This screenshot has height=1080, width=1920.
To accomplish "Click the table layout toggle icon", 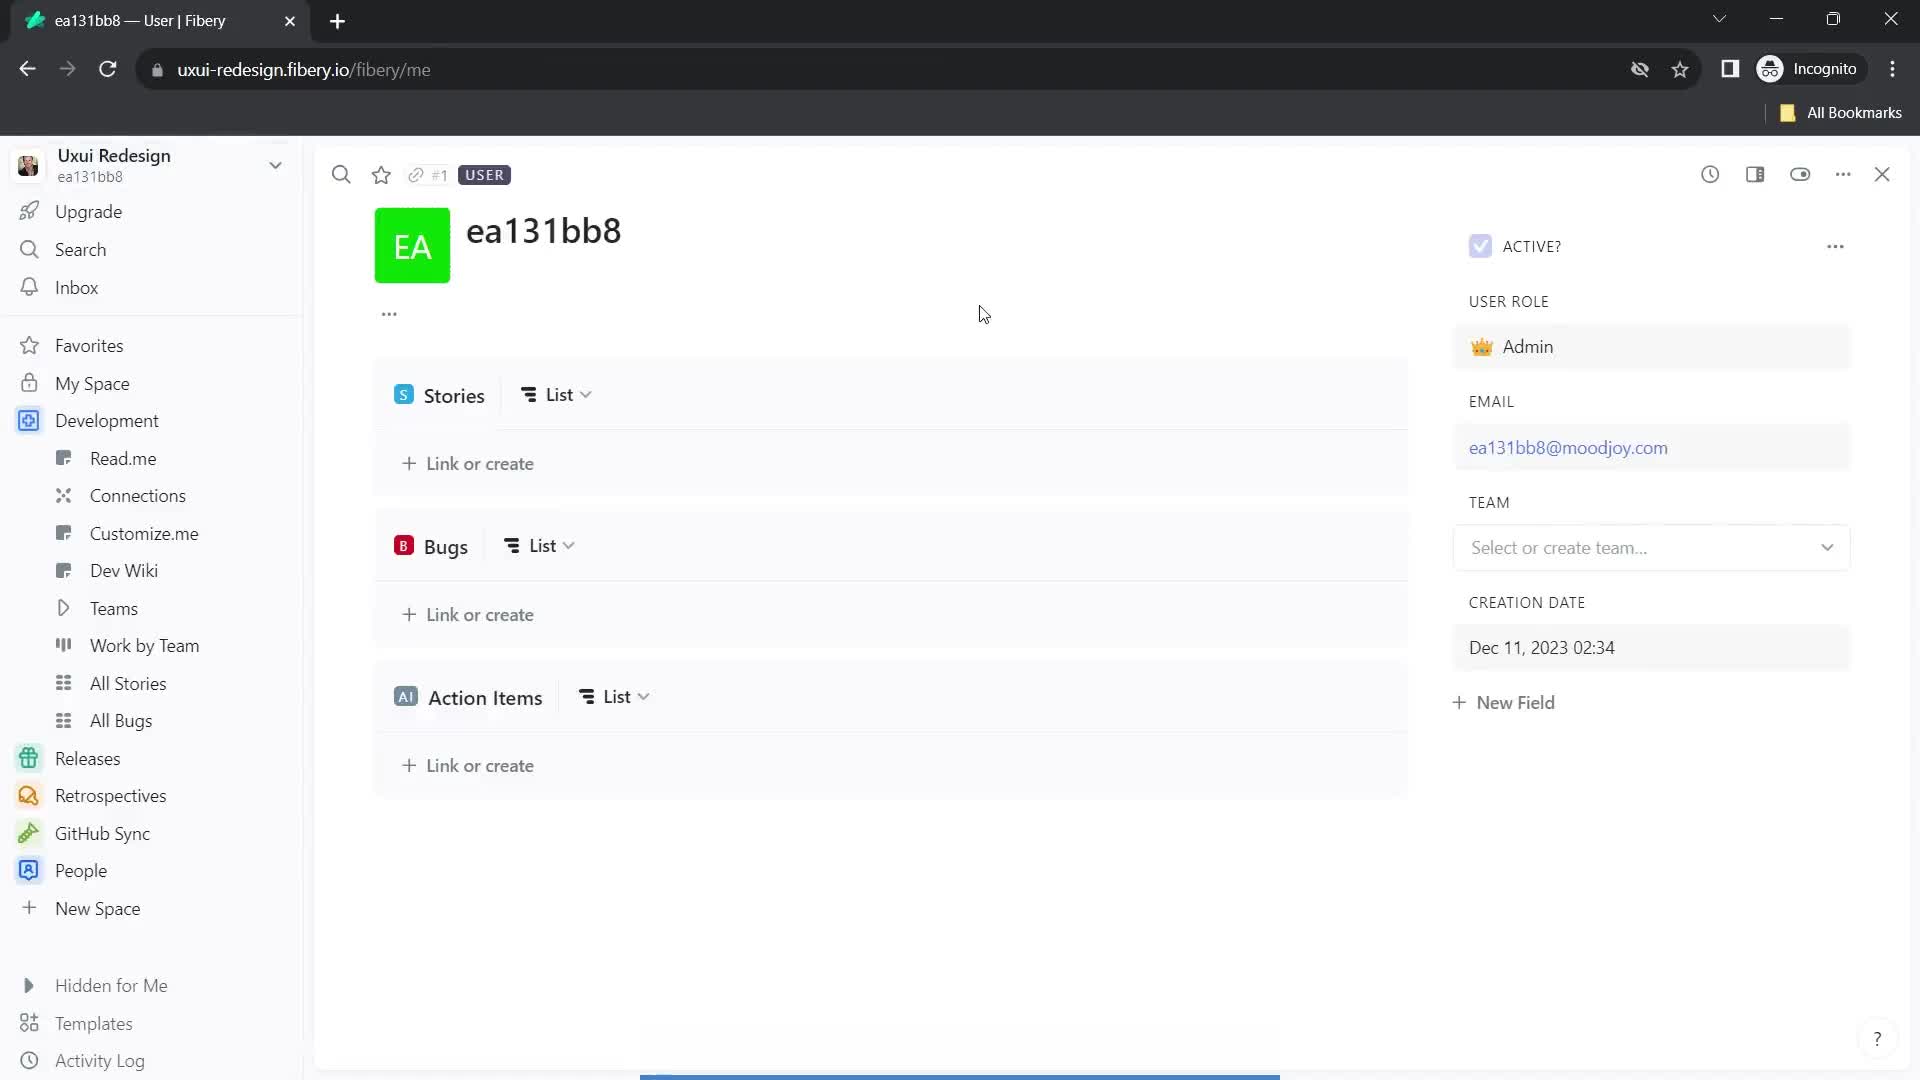I will click(x=1755, y=174).
